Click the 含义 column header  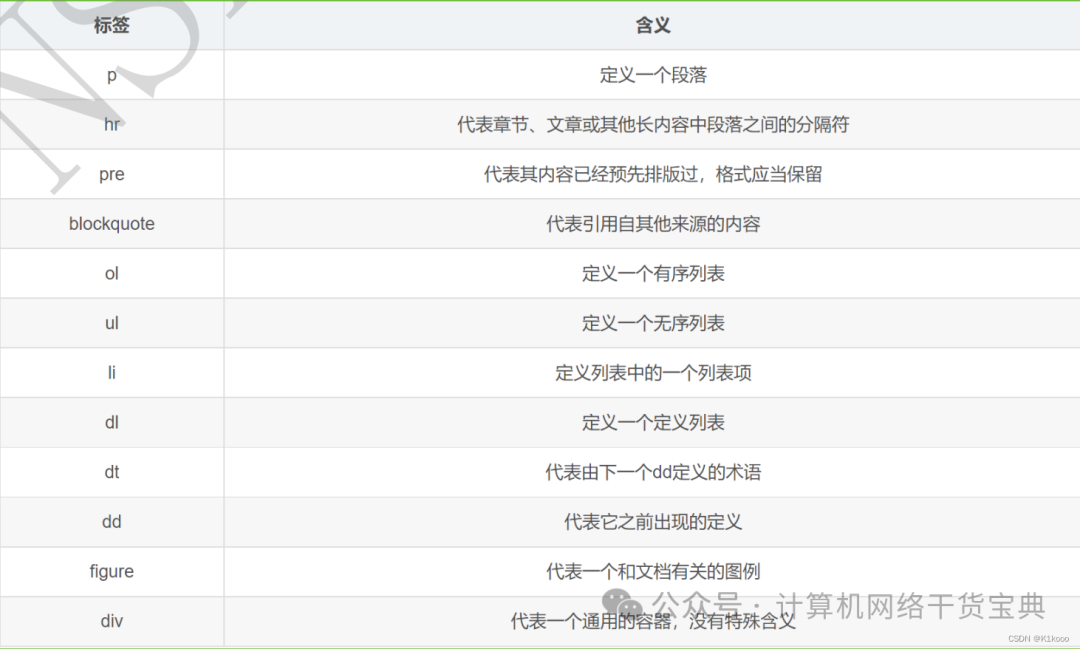click(x=652, y=25)
